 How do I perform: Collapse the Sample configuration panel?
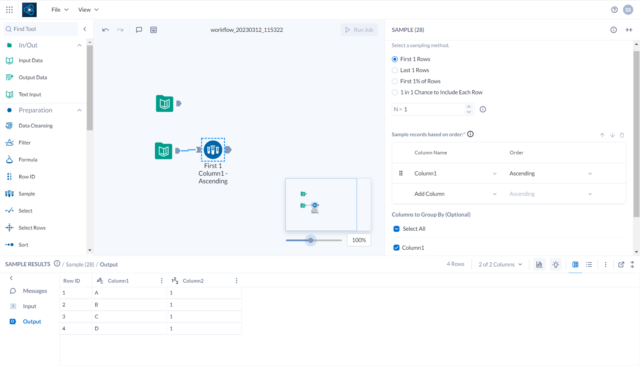coord(629,30)
